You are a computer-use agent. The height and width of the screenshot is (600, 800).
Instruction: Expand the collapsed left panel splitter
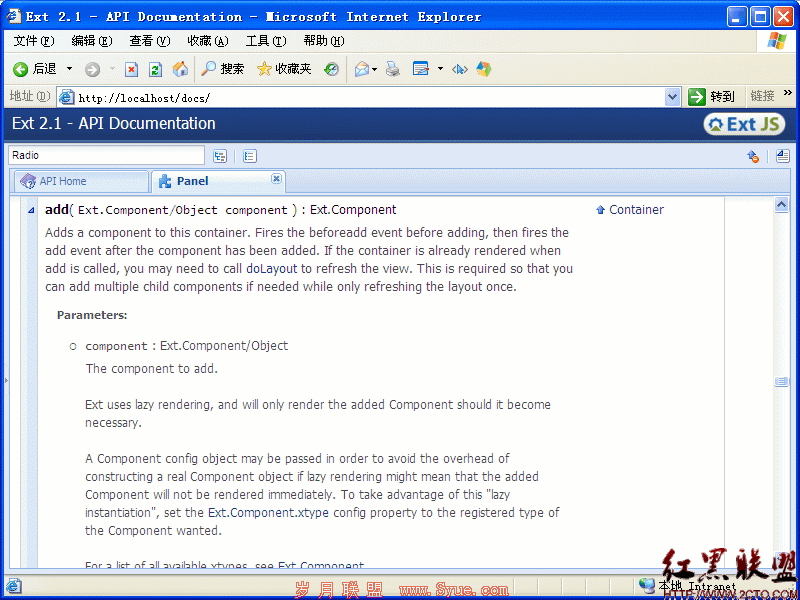tap(6, 380)
